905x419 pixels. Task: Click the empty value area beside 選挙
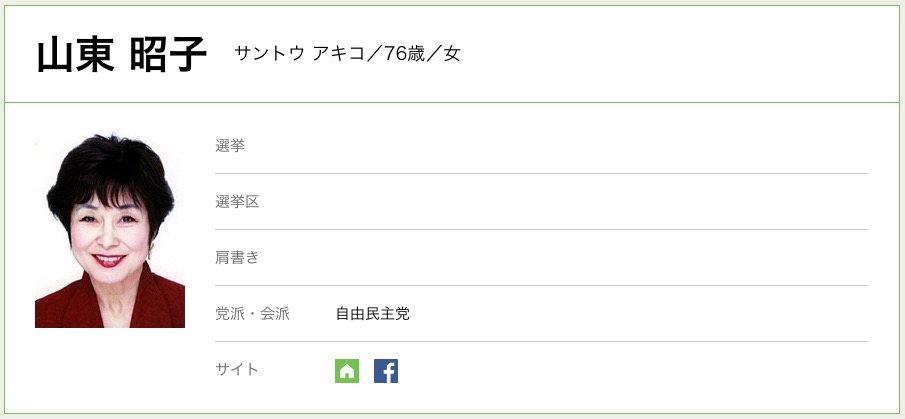click(x=600, y=146)
